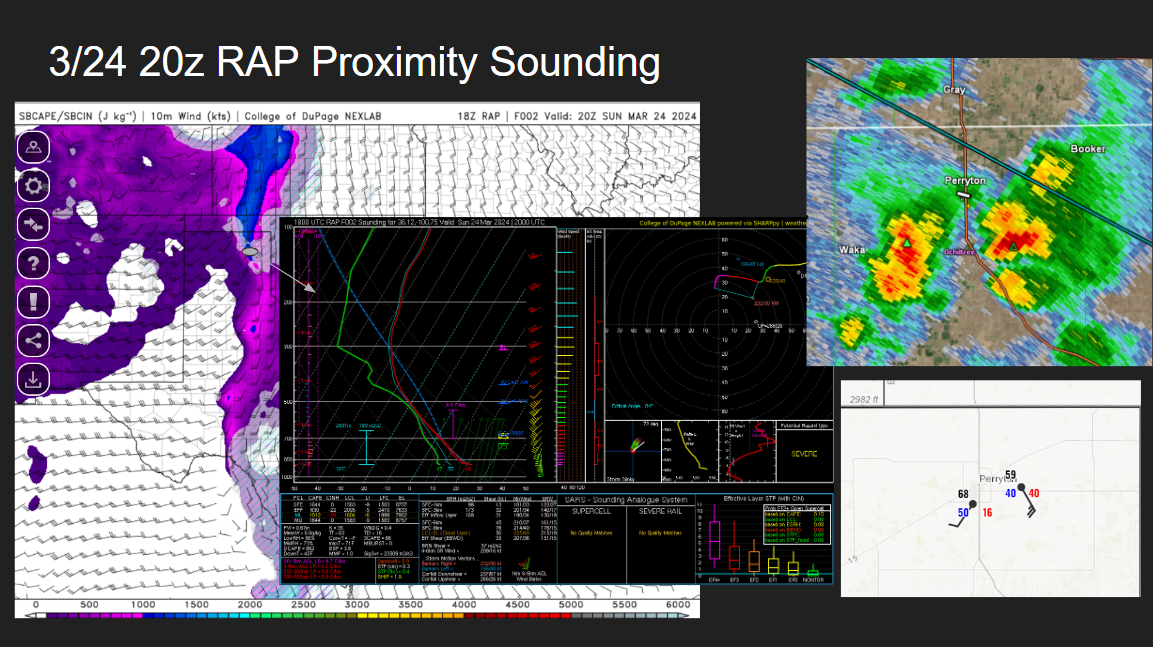The height and width of the screenshot is (647, 1153).
Task: Click the green triangle marker near Waka storm
Action: pyautogui.click(x=907, y=243)
